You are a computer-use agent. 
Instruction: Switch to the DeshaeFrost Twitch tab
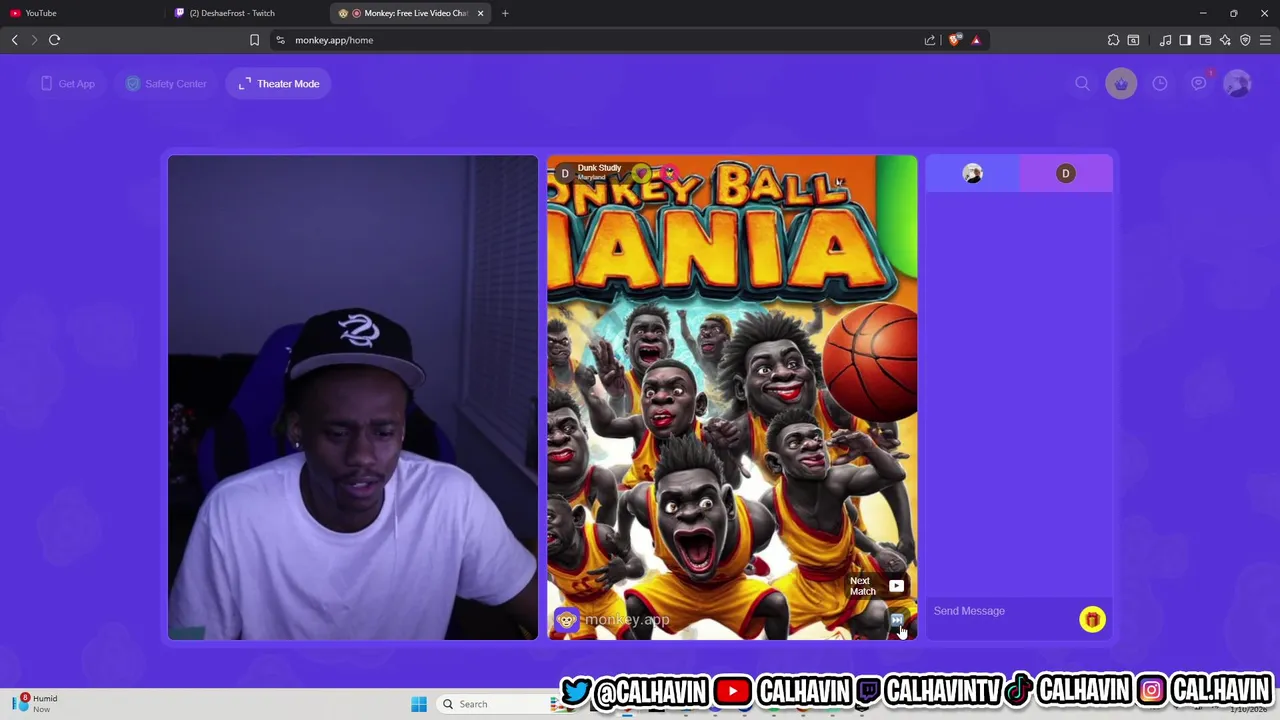coord(246,13)
